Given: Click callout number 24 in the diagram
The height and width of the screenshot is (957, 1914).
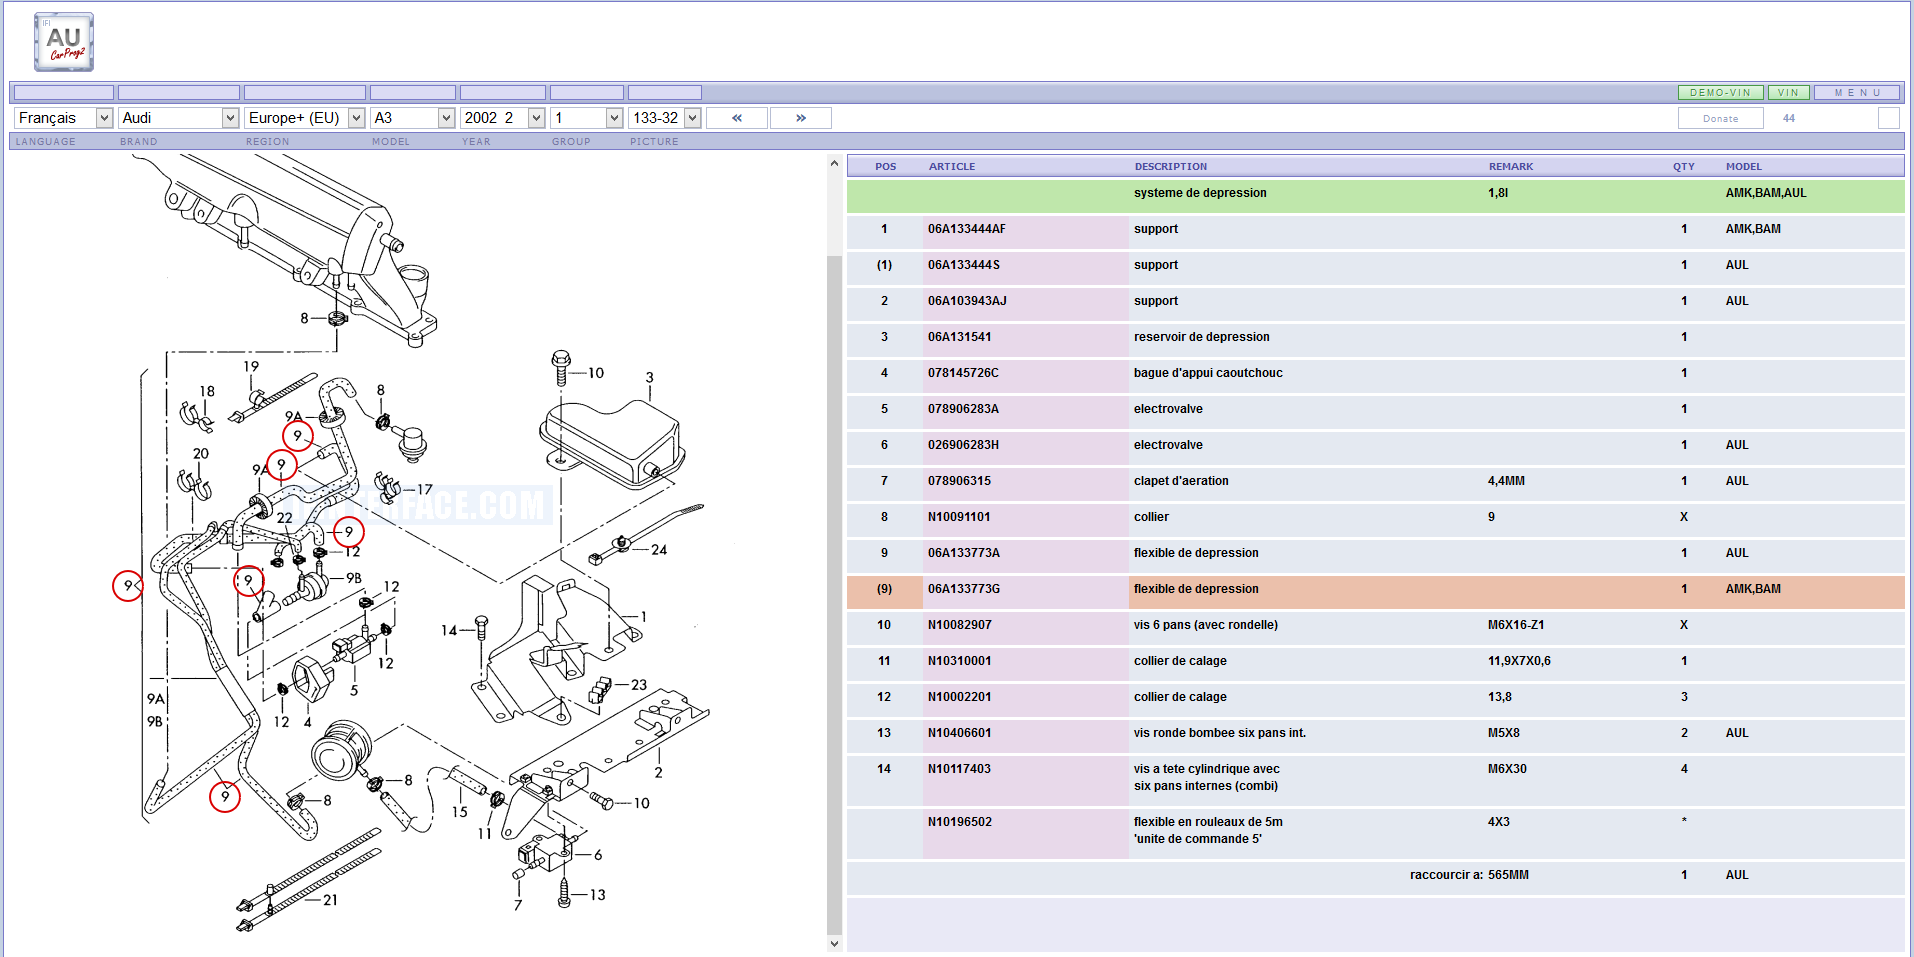Looking at the screenshot, I should pos(659,550).
